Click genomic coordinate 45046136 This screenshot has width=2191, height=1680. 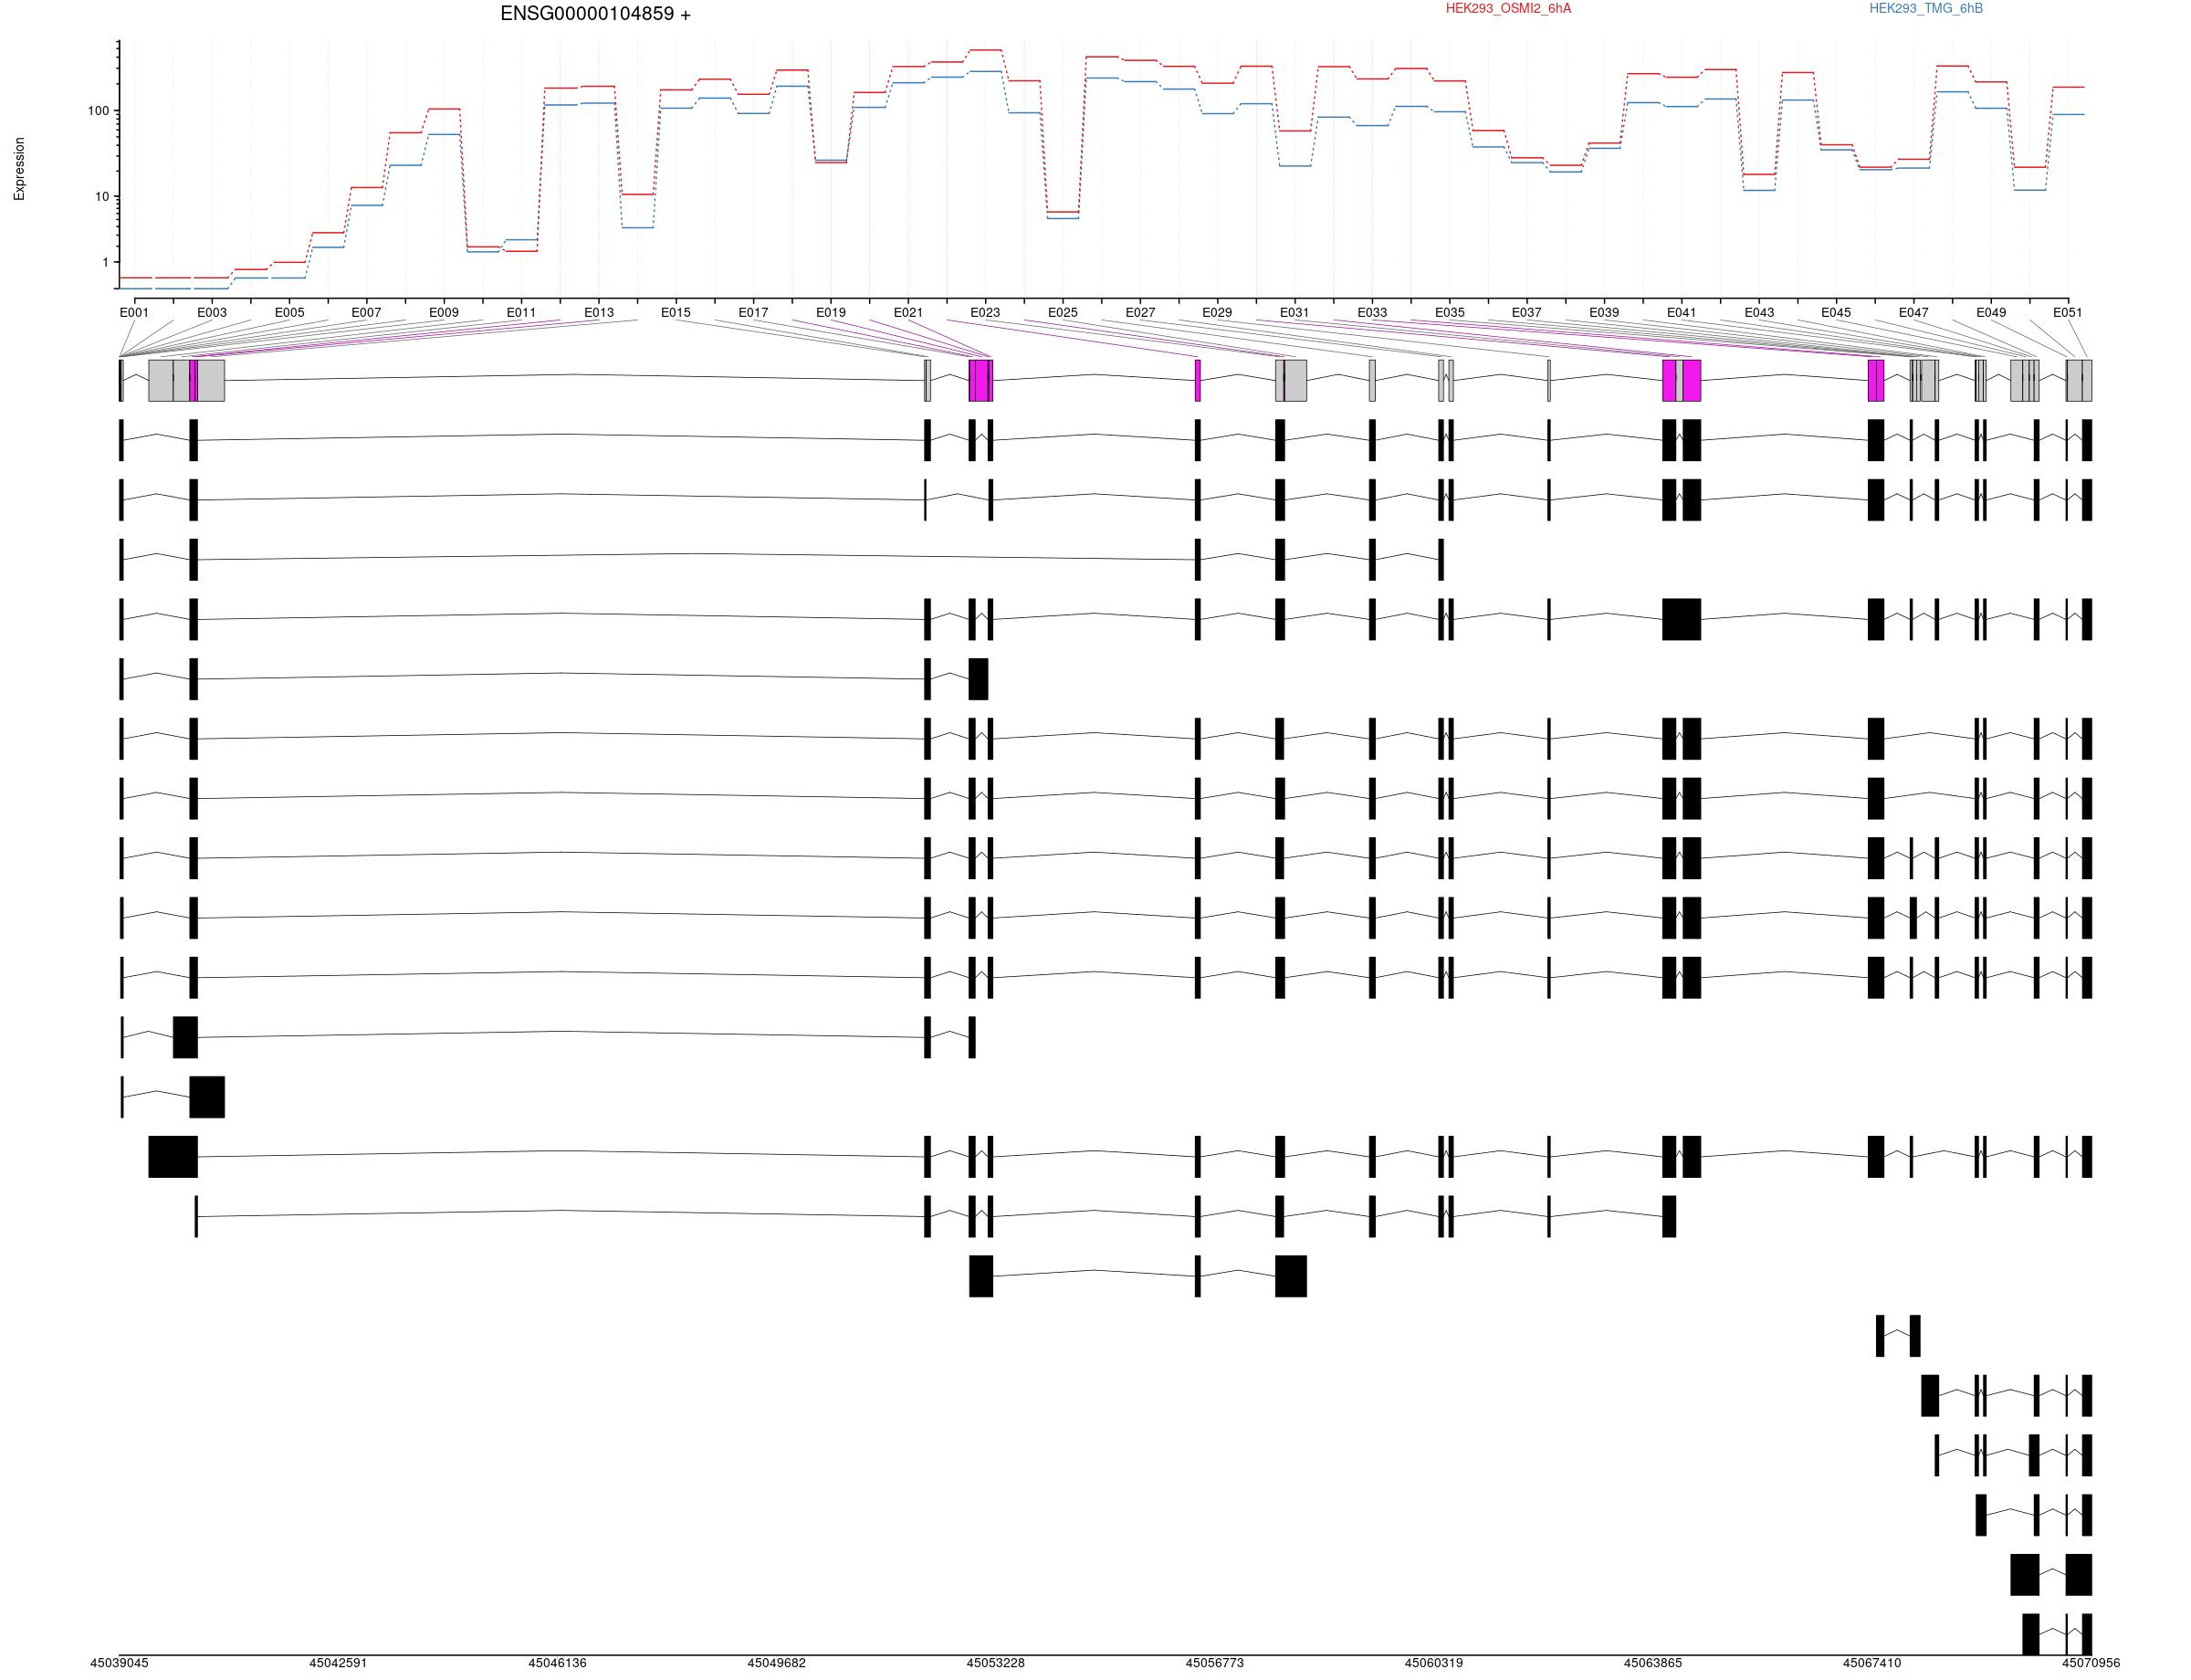point(557,1663)
